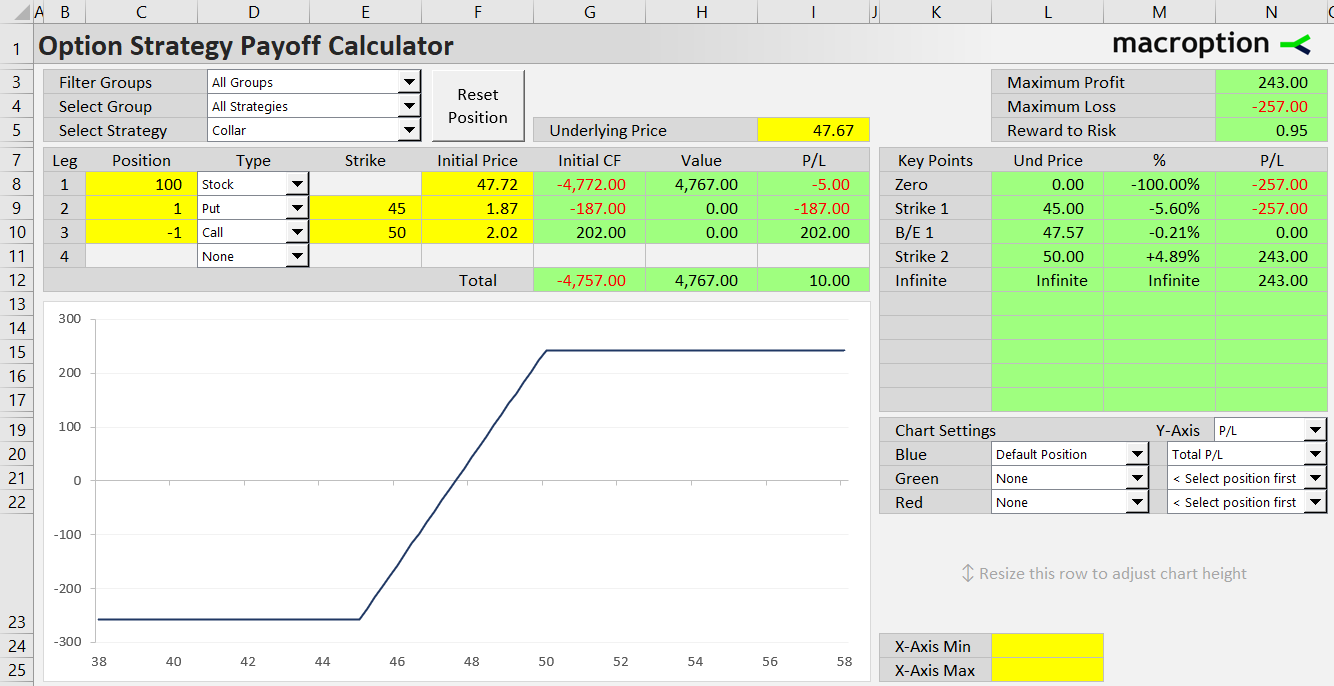
Task: Select leg 2 Initial Price 1.87
Action: click(x=477, y=208)
